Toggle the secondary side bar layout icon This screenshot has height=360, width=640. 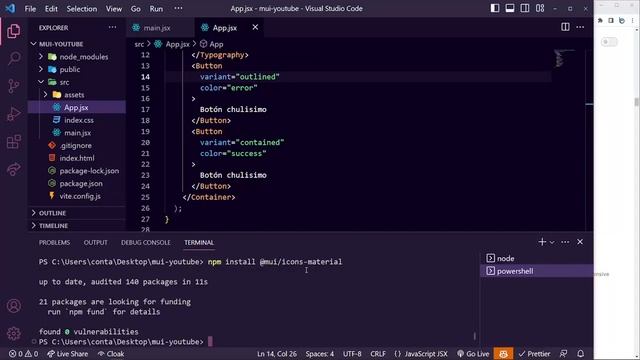[525, 8]
